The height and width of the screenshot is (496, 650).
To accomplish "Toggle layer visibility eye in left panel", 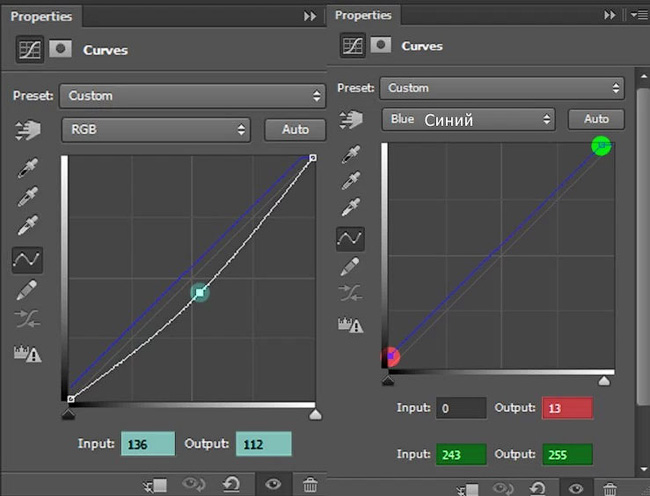I will pyautogui.click(x=273, y=484).
